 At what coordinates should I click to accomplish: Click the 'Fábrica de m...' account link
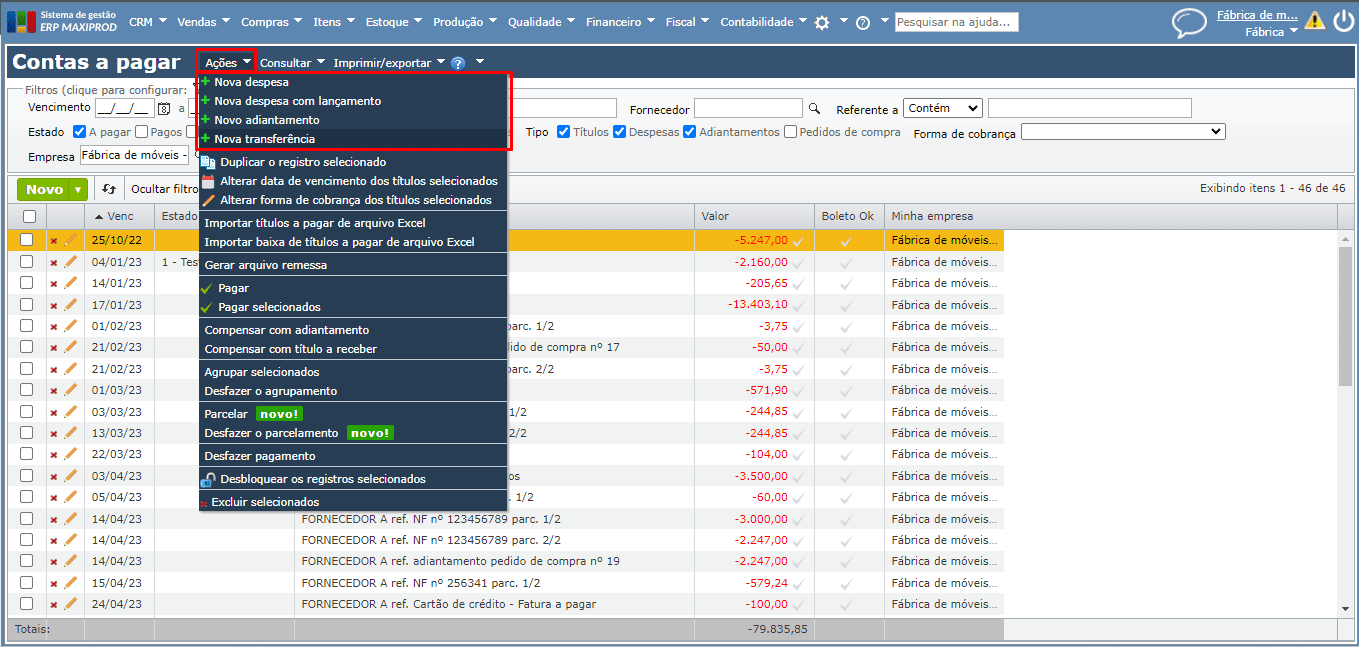click(1256, 15)
